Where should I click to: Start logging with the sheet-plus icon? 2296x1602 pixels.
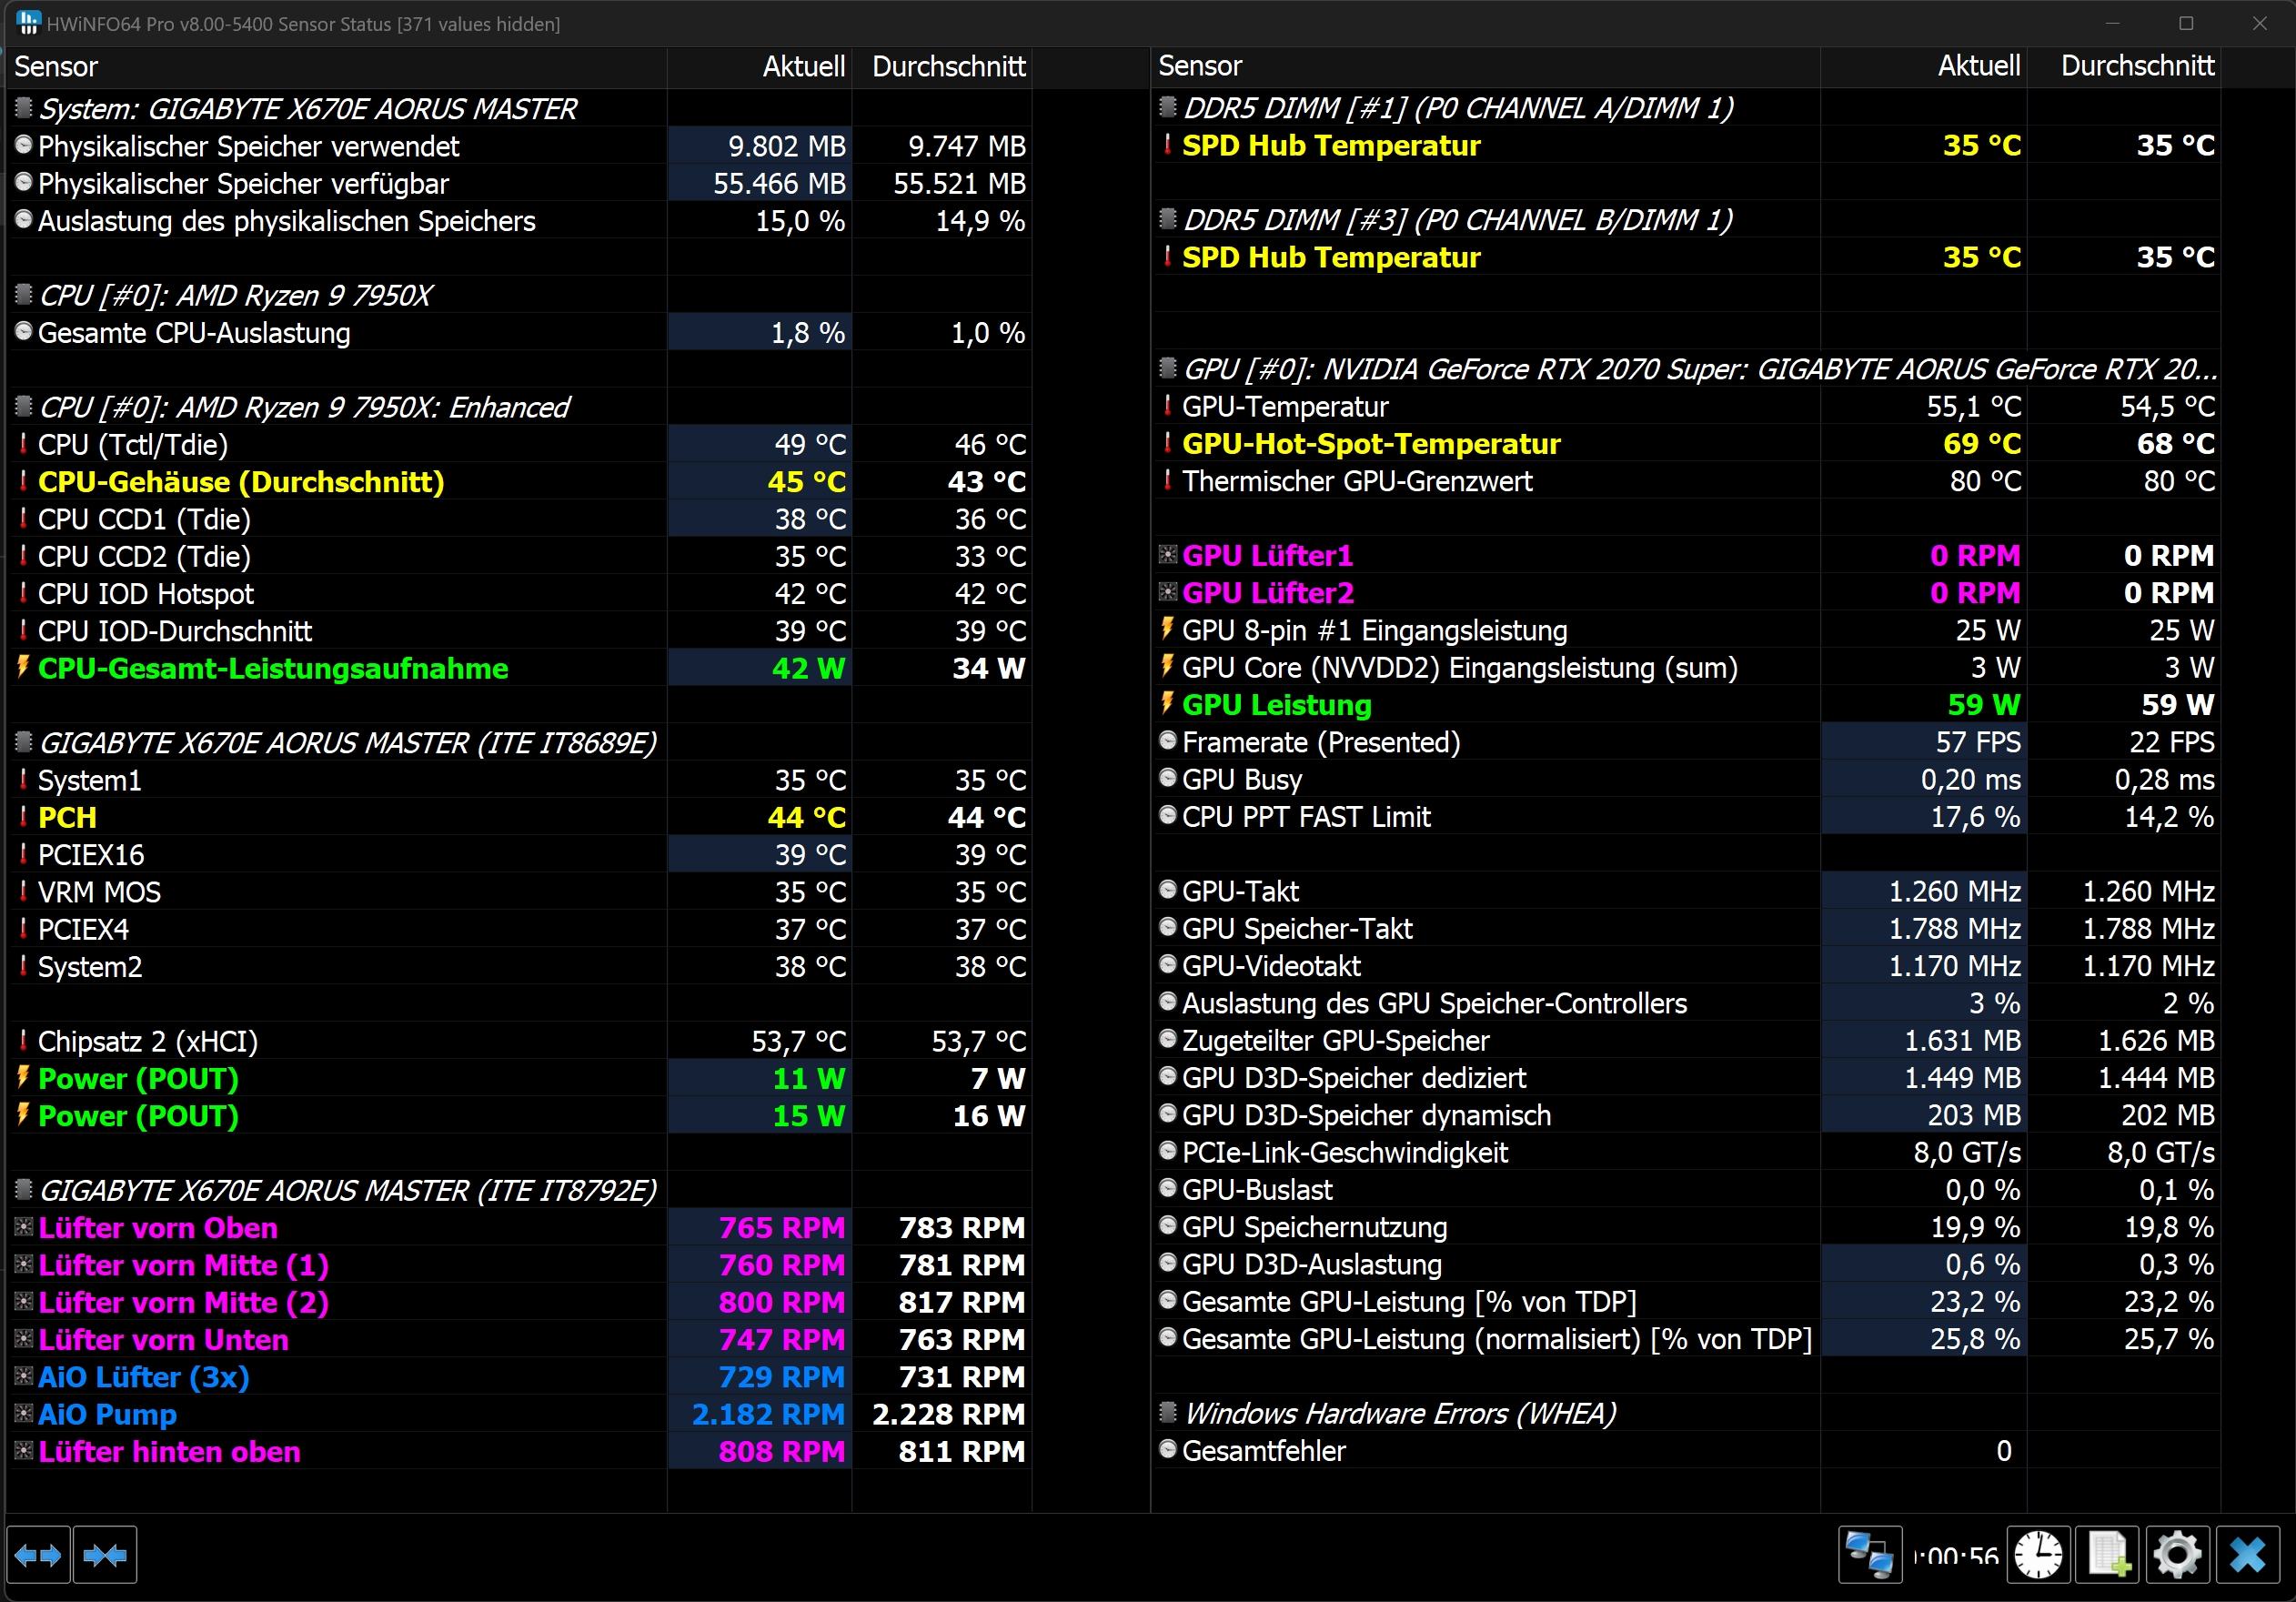2108,1555
